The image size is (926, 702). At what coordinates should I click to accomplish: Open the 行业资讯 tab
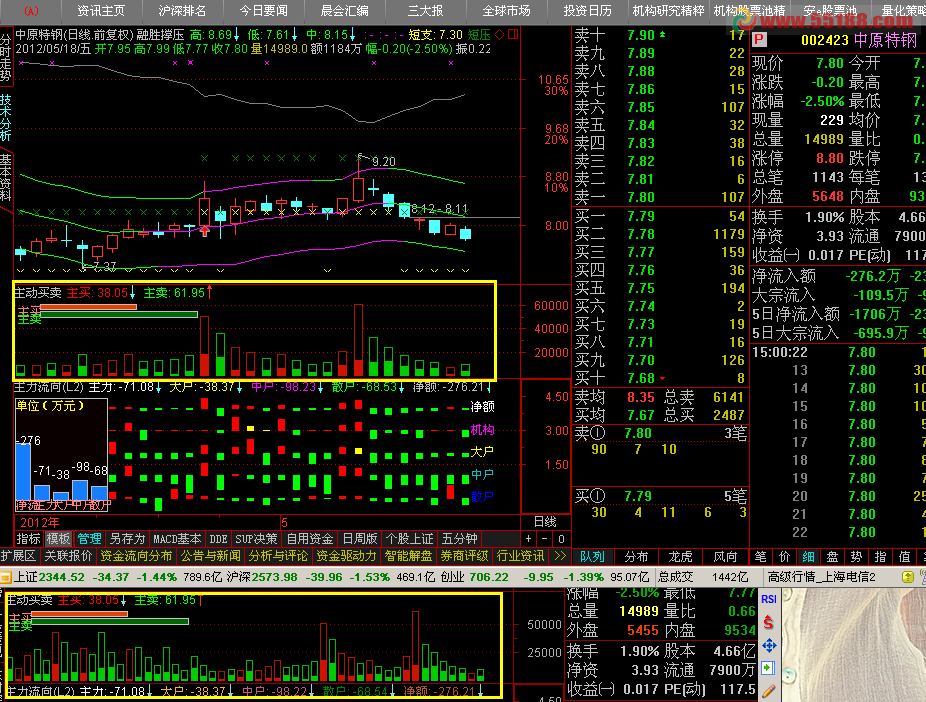point(520,556)
